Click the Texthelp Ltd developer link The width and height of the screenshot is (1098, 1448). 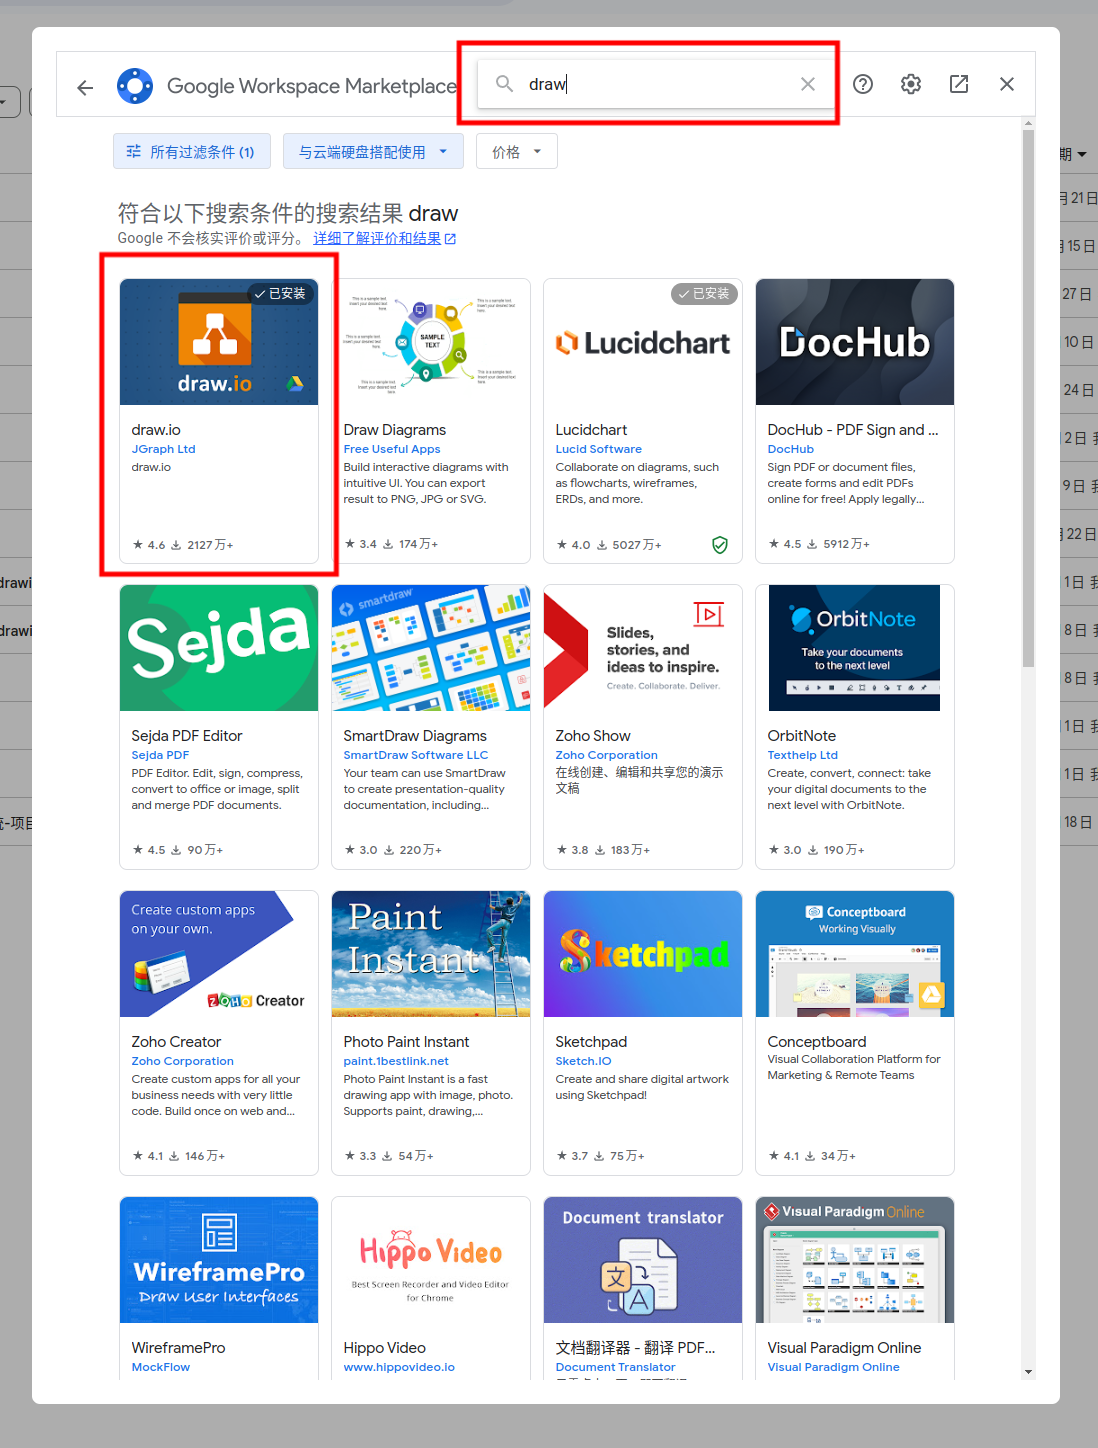pos(803,755)
